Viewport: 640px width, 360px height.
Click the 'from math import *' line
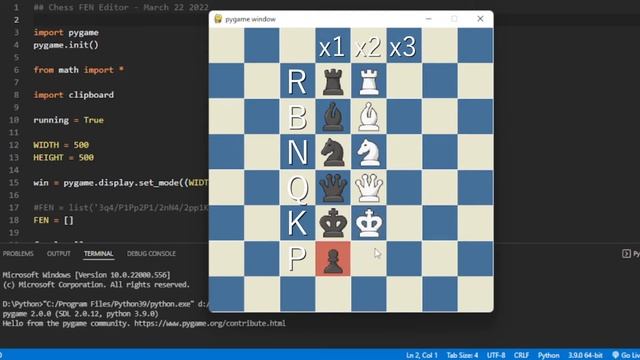[78, 70]
